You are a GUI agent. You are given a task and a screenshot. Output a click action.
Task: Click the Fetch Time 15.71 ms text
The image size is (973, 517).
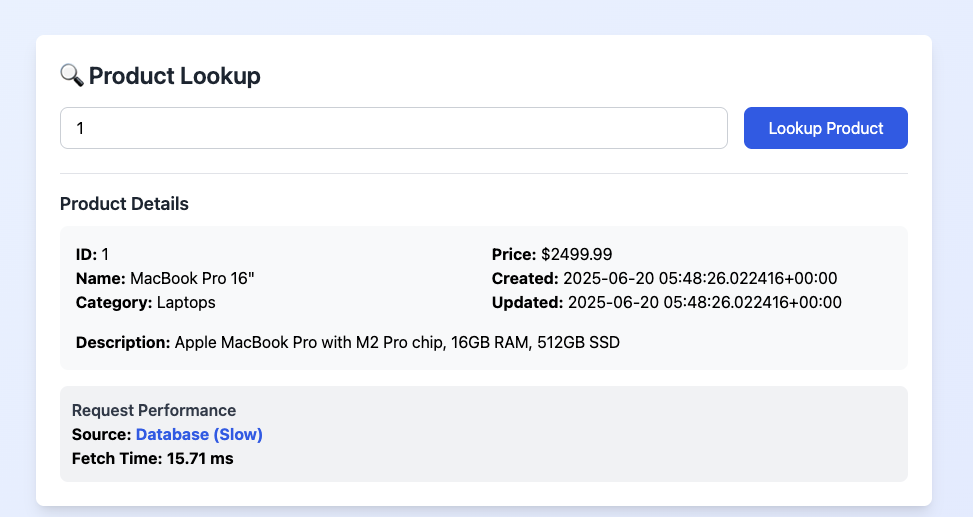point(153,459)
